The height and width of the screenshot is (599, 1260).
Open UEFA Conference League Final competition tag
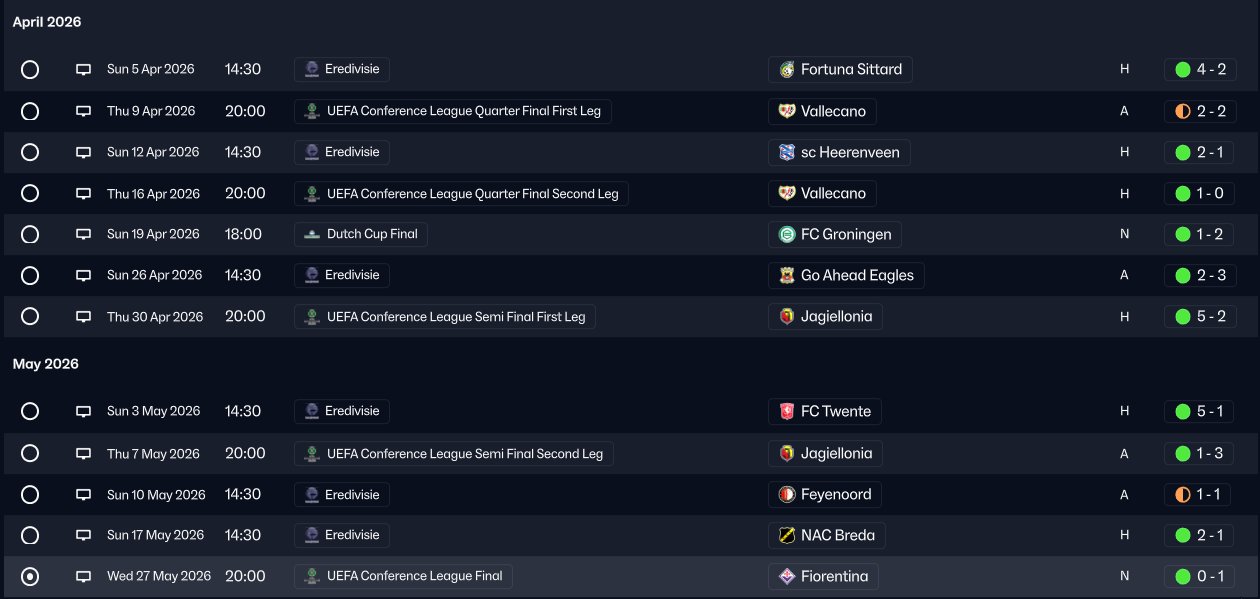click(404, 577)
